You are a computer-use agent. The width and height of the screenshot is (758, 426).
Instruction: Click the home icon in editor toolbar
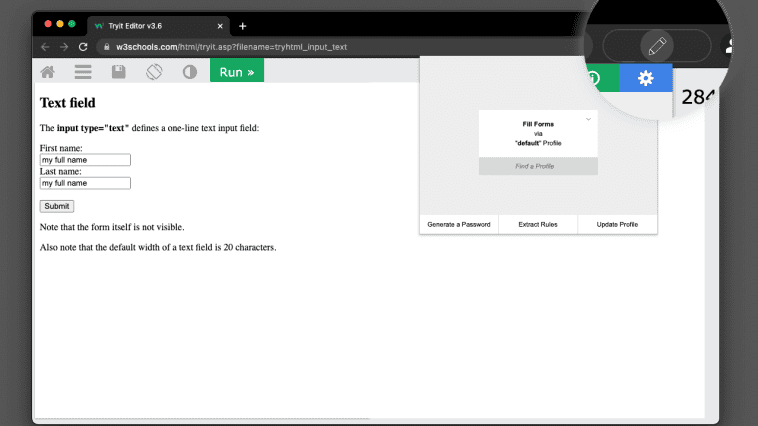[47, 72]
